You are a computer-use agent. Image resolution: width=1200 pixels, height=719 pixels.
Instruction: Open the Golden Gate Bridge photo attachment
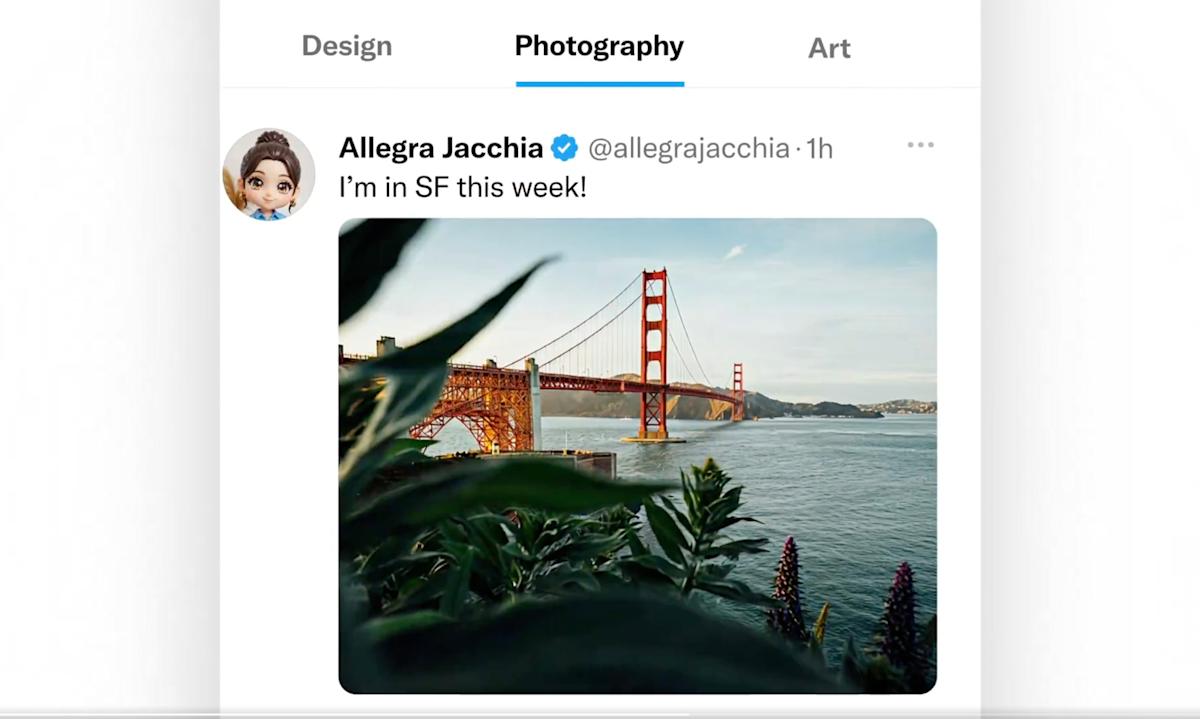pyautogui.click(x=637, y=455)
